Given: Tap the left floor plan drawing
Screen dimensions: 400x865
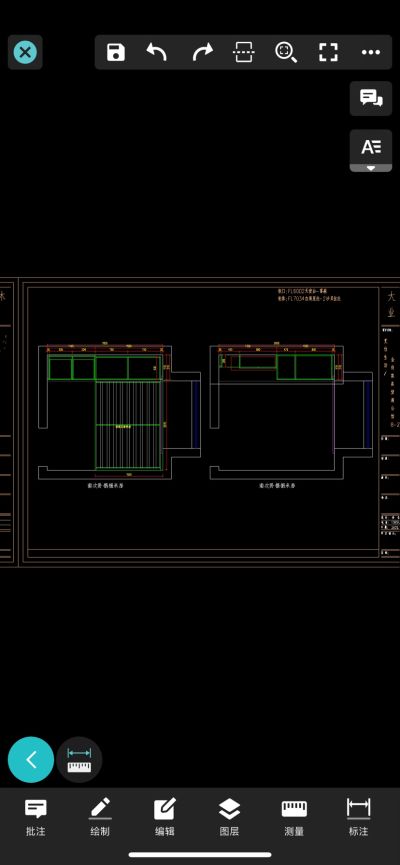Looking at the screenshot, I should coord(119,413).
